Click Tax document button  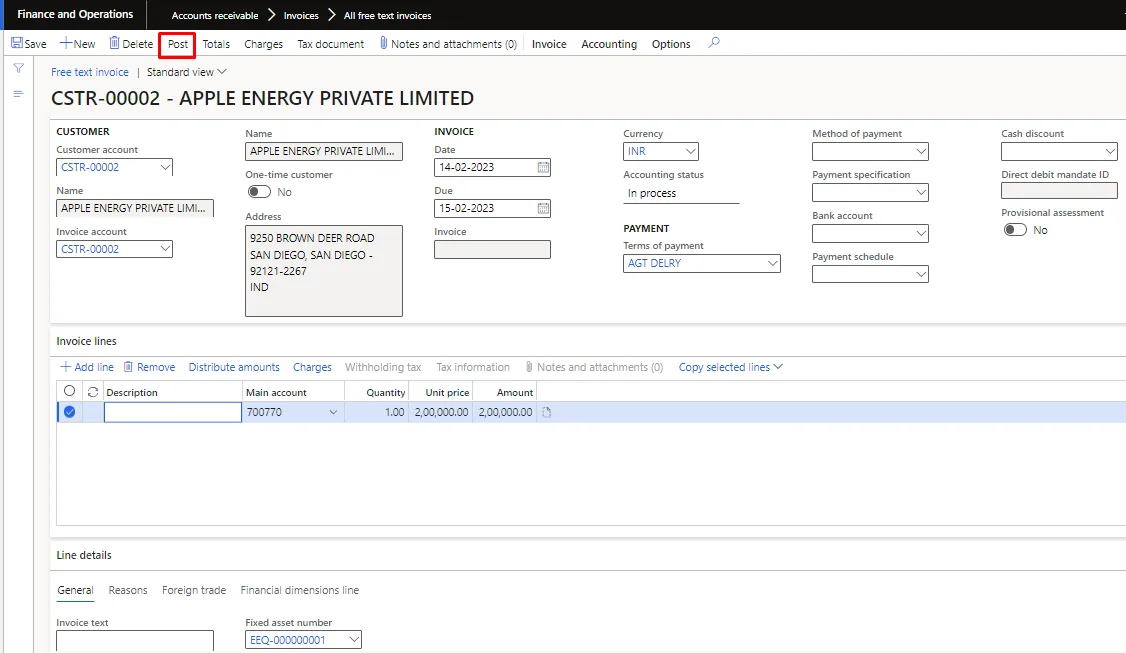(330, 44)
